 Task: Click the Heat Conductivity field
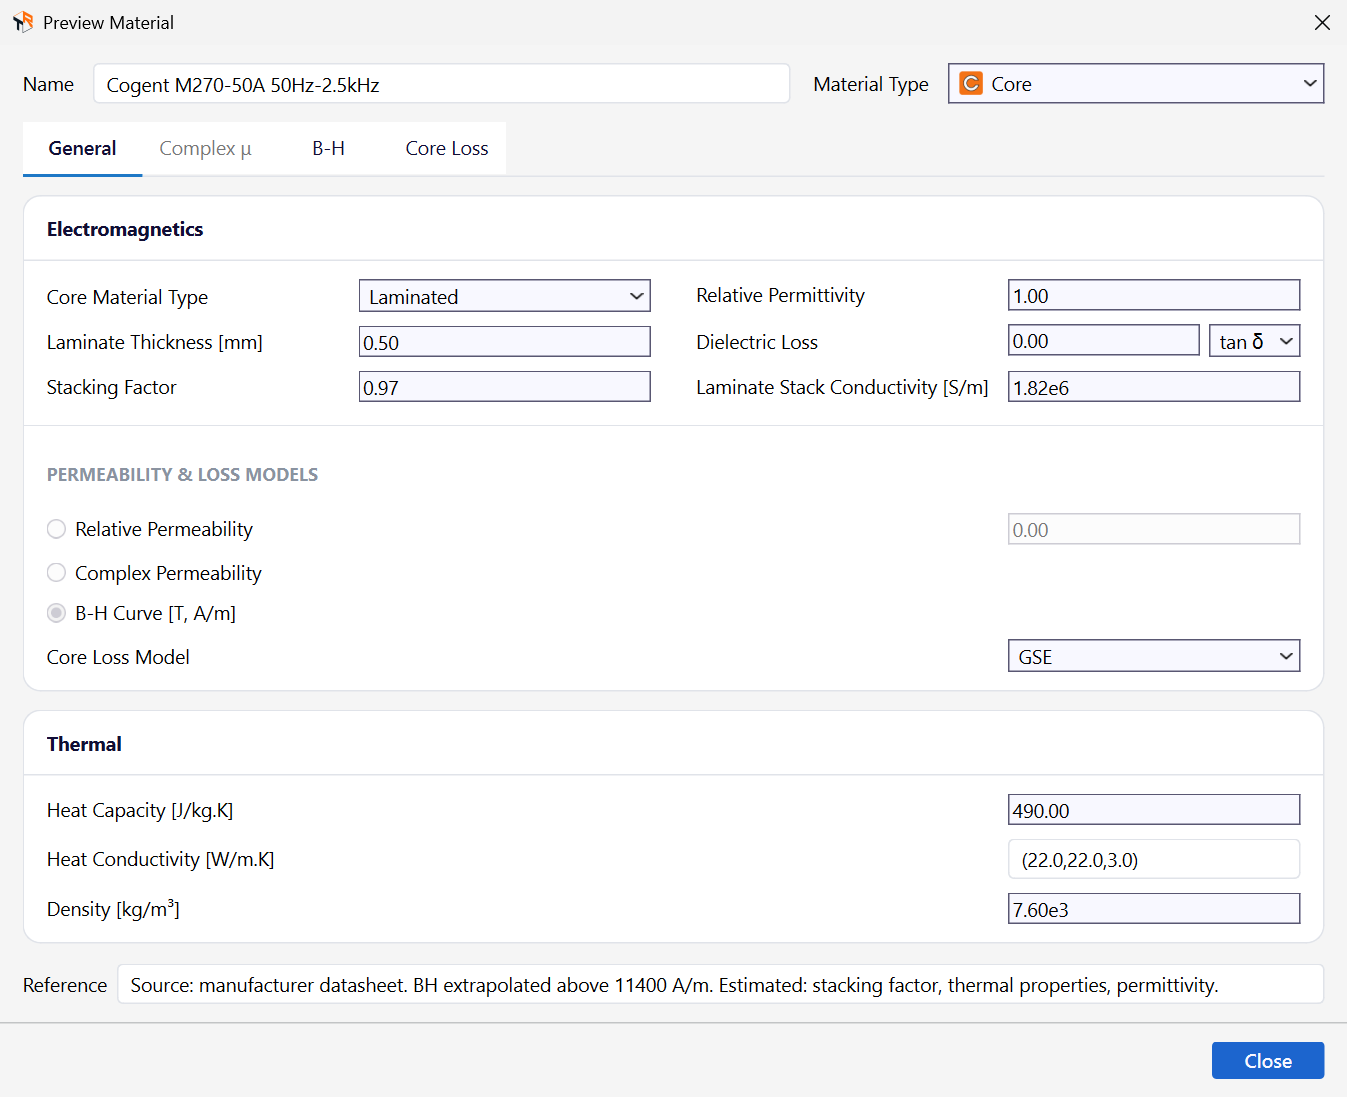[1154, 859]
